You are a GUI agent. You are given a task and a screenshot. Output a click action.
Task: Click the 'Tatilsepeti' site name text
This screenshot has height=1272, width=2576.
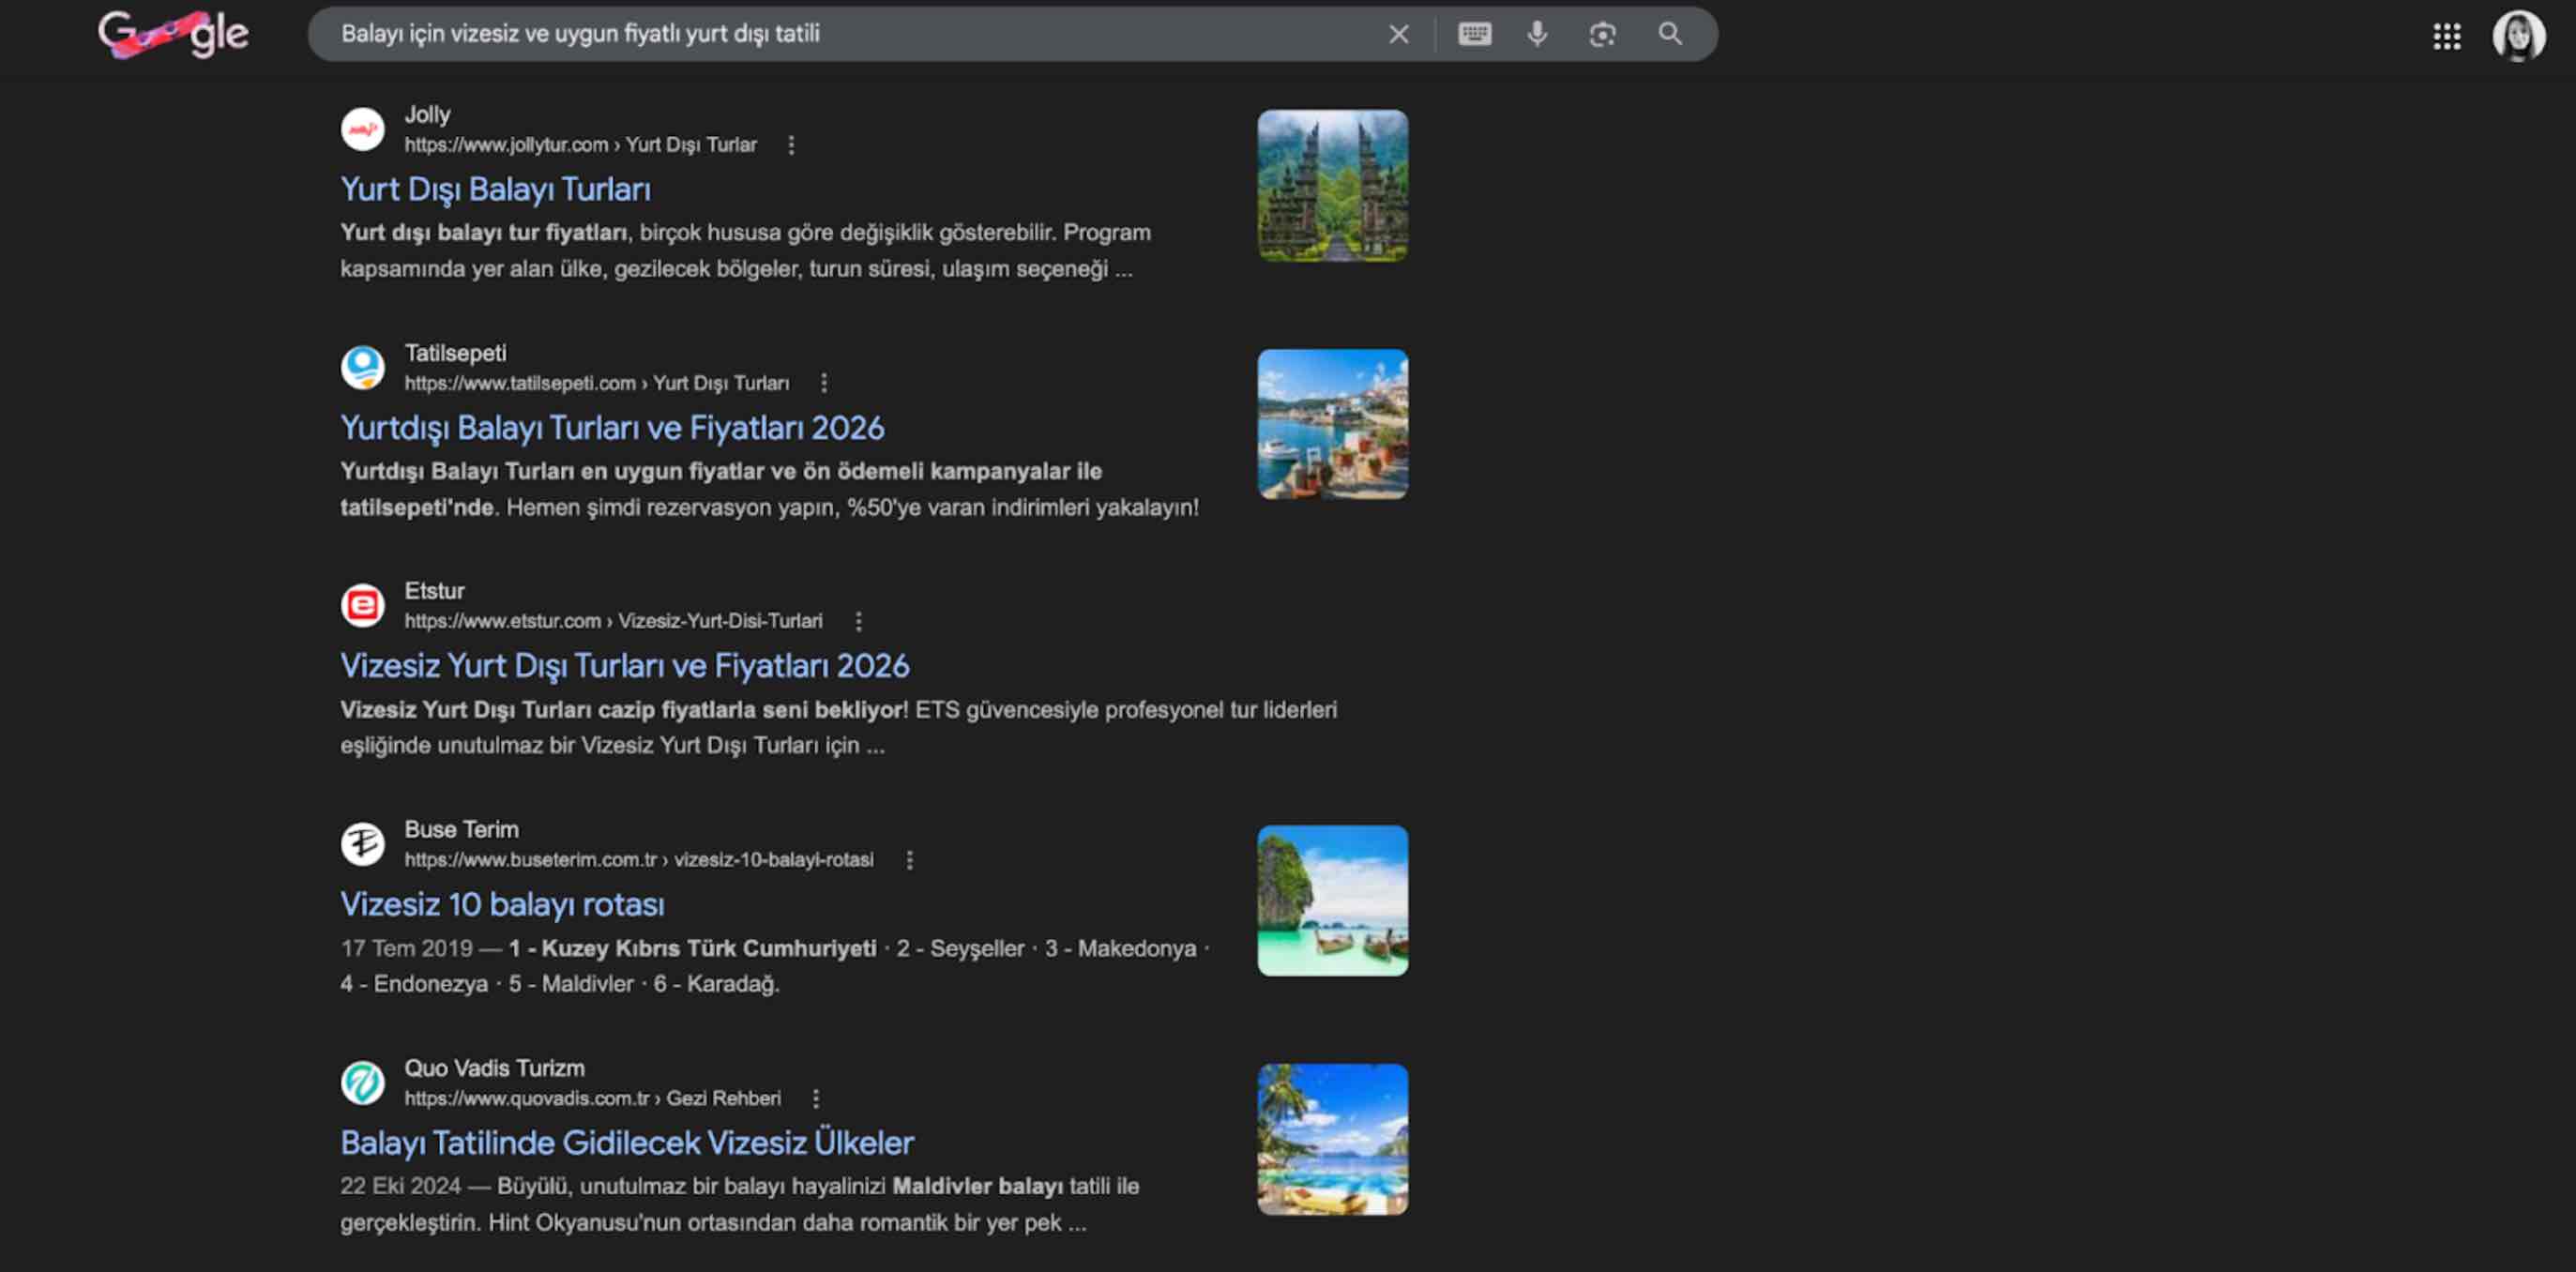coord(455,353)
